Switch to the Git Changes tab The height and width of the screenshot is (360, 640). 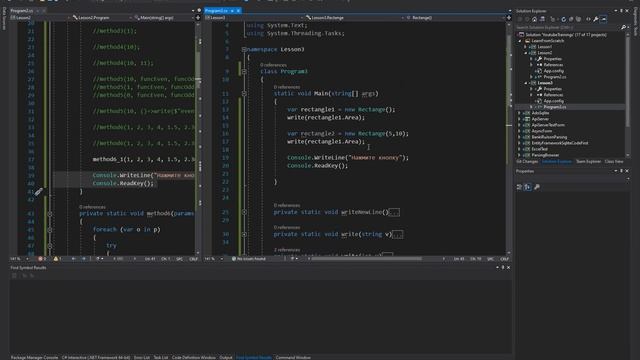pyautogui.click(x=527, y=162)
